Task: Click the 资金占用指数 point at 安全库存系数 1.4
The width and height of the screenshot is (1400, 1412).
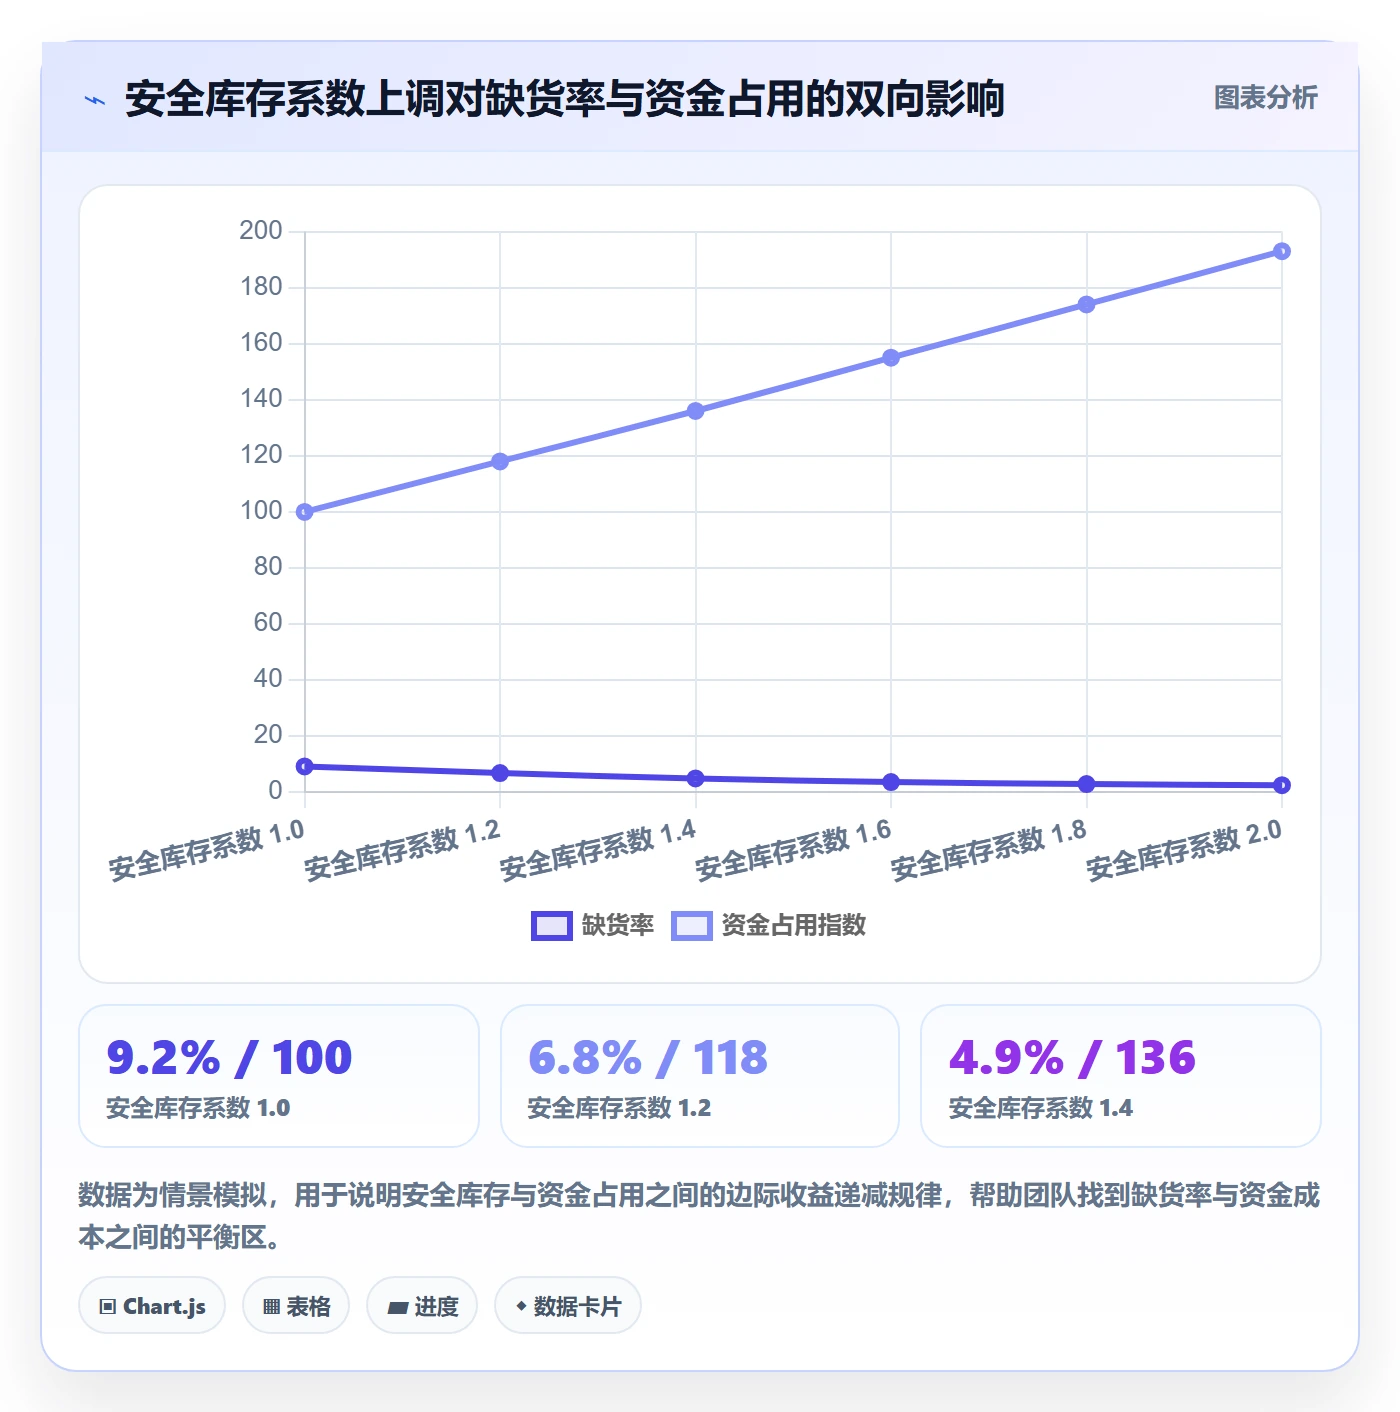Action: click(x=696, y=411)
